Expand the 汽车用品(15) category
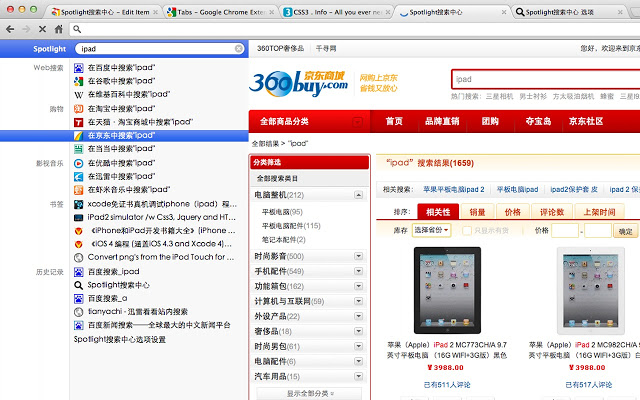 [358, 376]
